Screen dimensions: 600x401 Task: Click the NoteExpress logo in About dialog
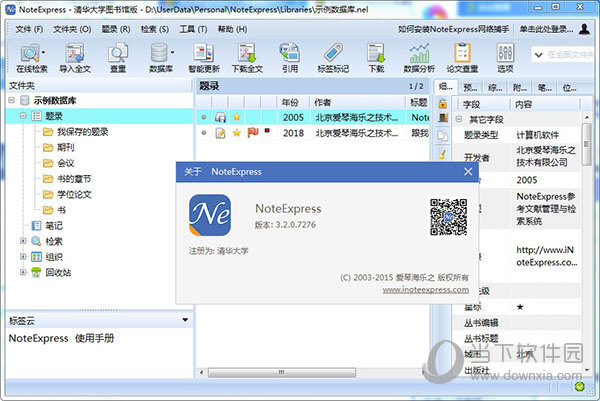pyautogui.click(x=210, y=215)
